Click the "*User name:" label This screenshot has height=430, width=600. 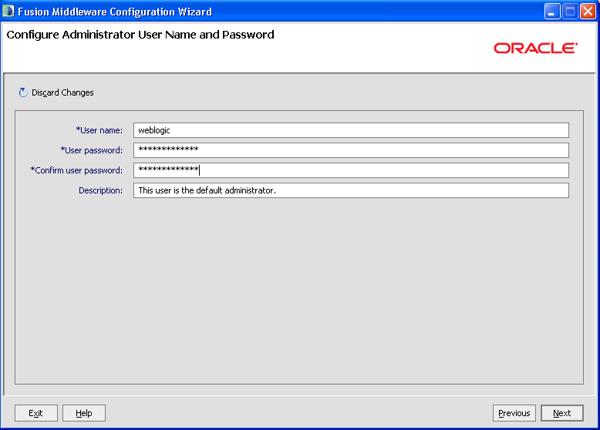(98, 130)
